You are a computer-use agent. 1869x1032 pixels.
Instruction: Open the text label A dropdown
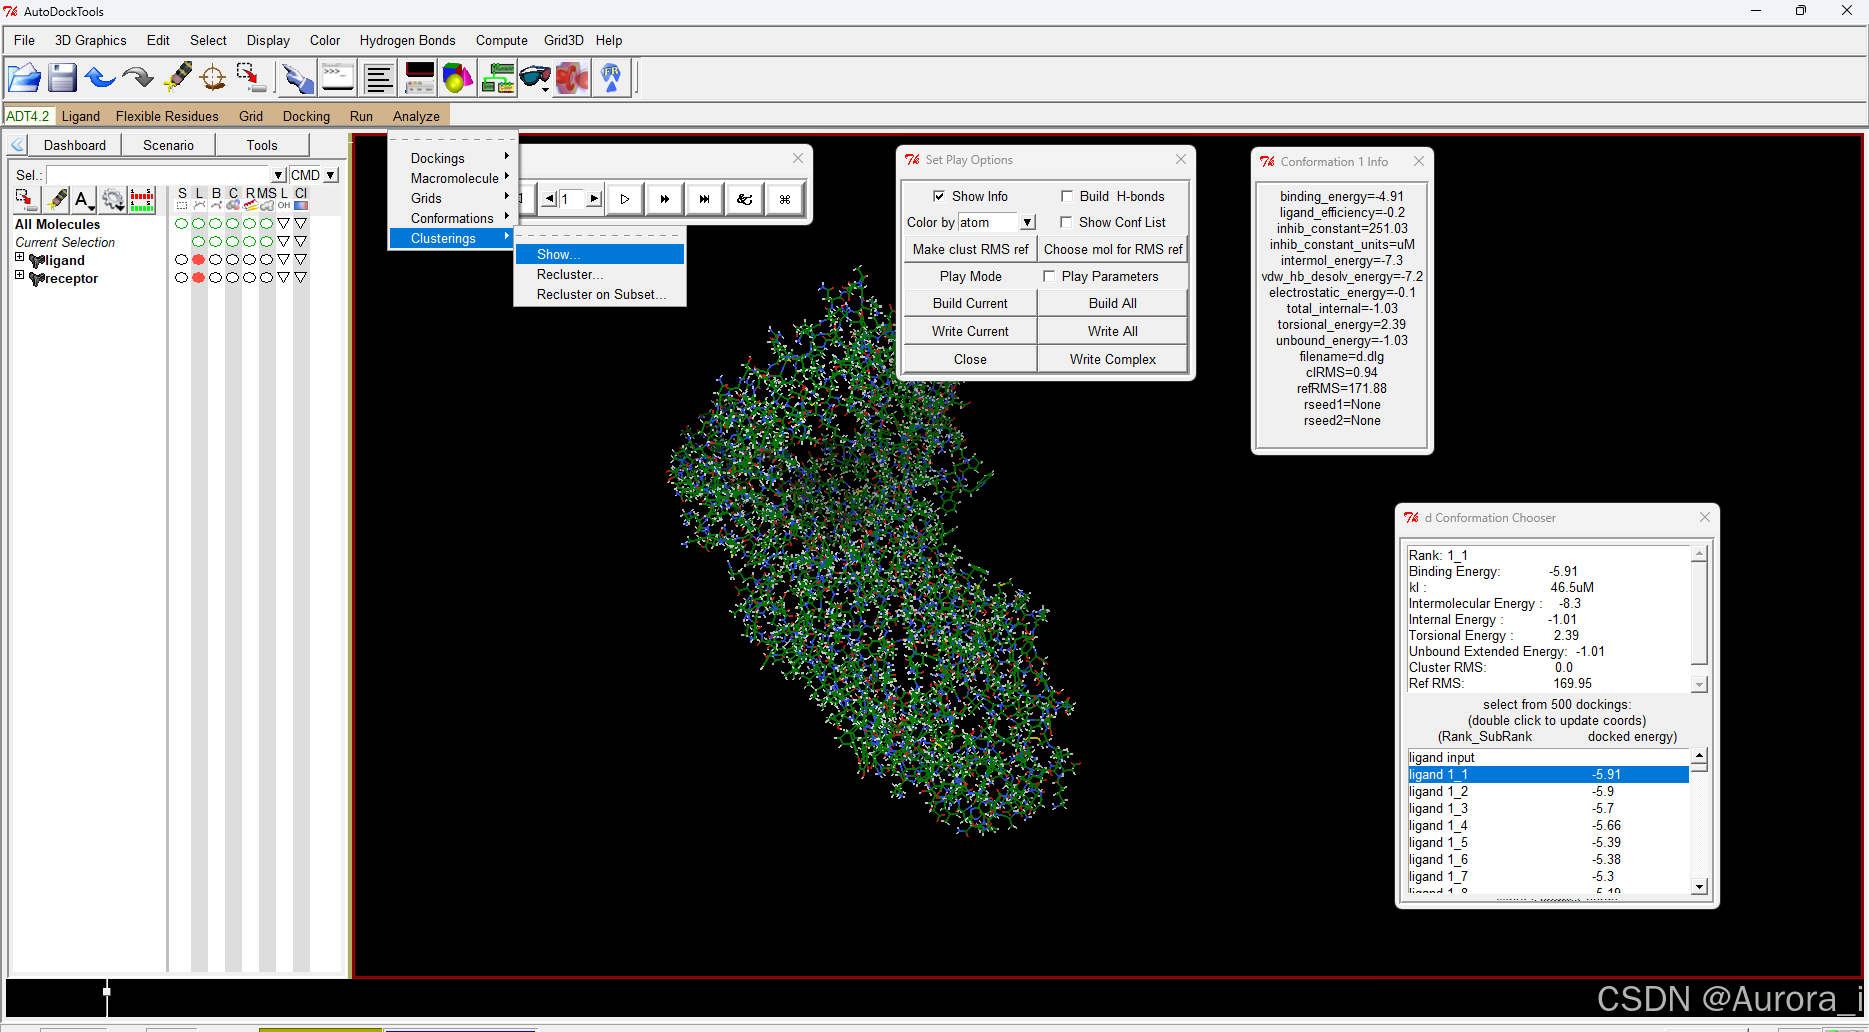pos(85,200)
